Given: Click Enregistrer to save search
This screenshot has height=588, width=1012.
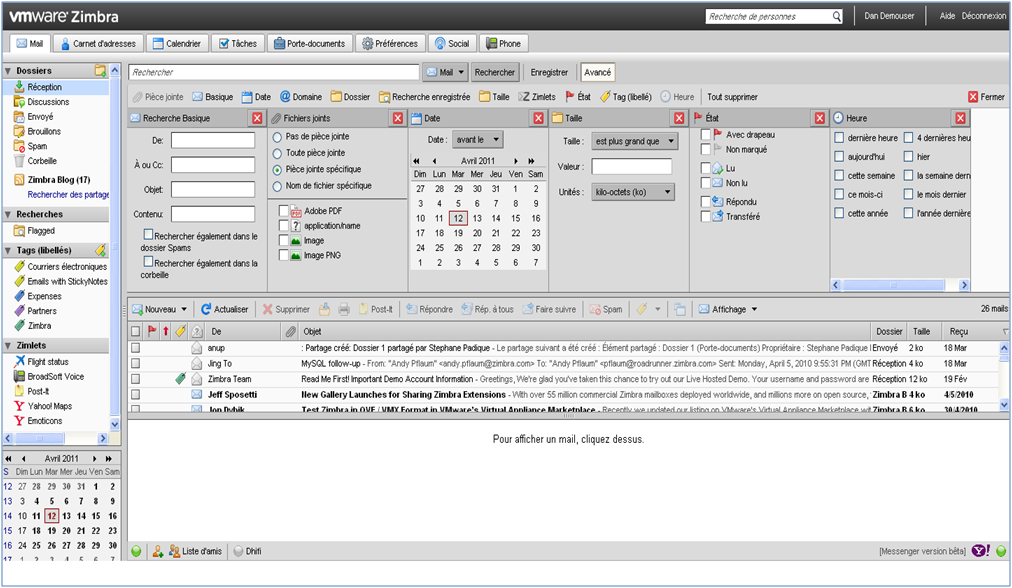Looking at the screenshot, I should coord(549,72).
